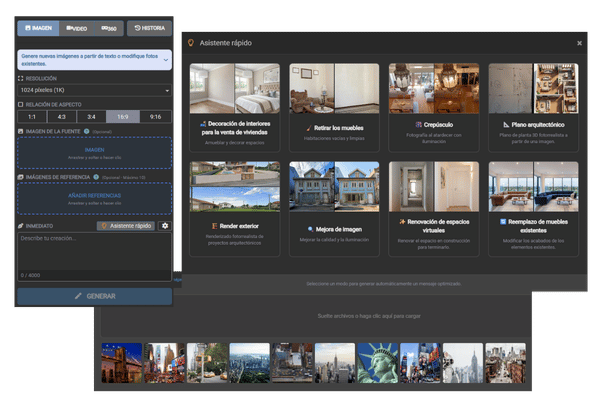Image resolution: width=600 pixels, height=400 pixels.
Task: Switch to the VIDEO tab
Action: coord(77,28)
